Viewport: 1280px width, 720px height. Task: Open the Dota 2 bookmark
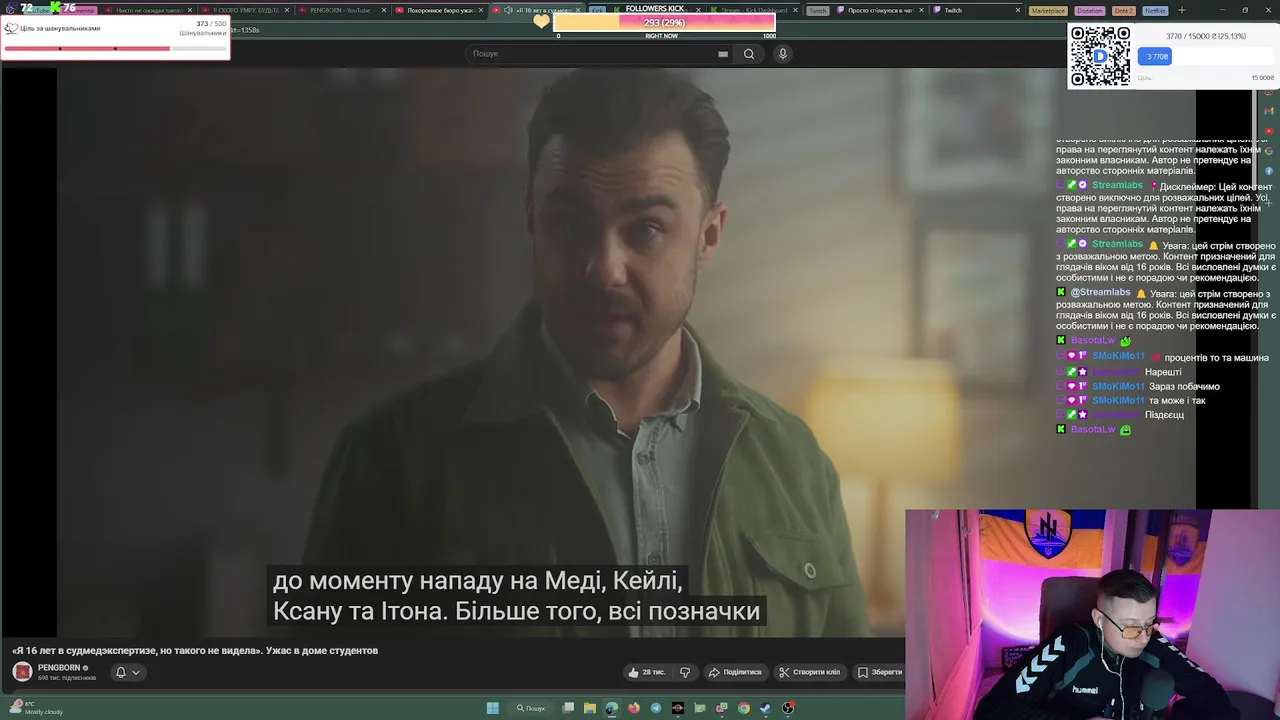pos(1123,10)
